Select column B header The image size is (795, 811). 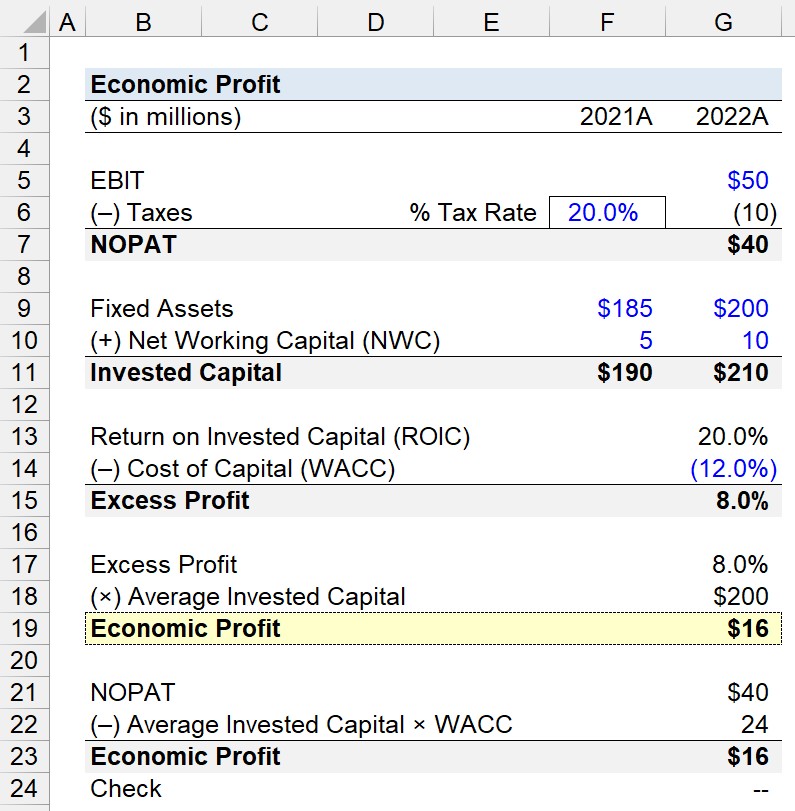[x=143, y=22]
